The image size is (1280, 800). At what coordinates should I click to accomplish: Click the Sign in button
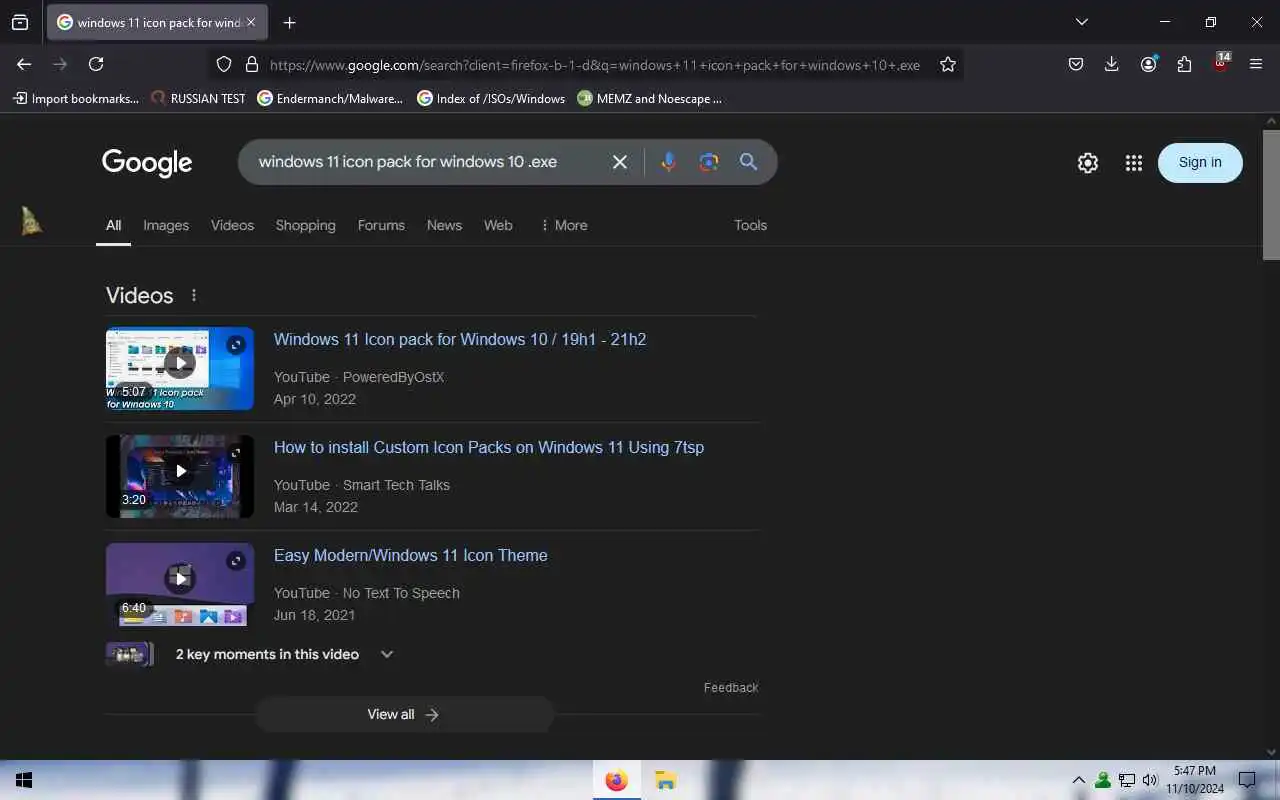[1200, 163]
